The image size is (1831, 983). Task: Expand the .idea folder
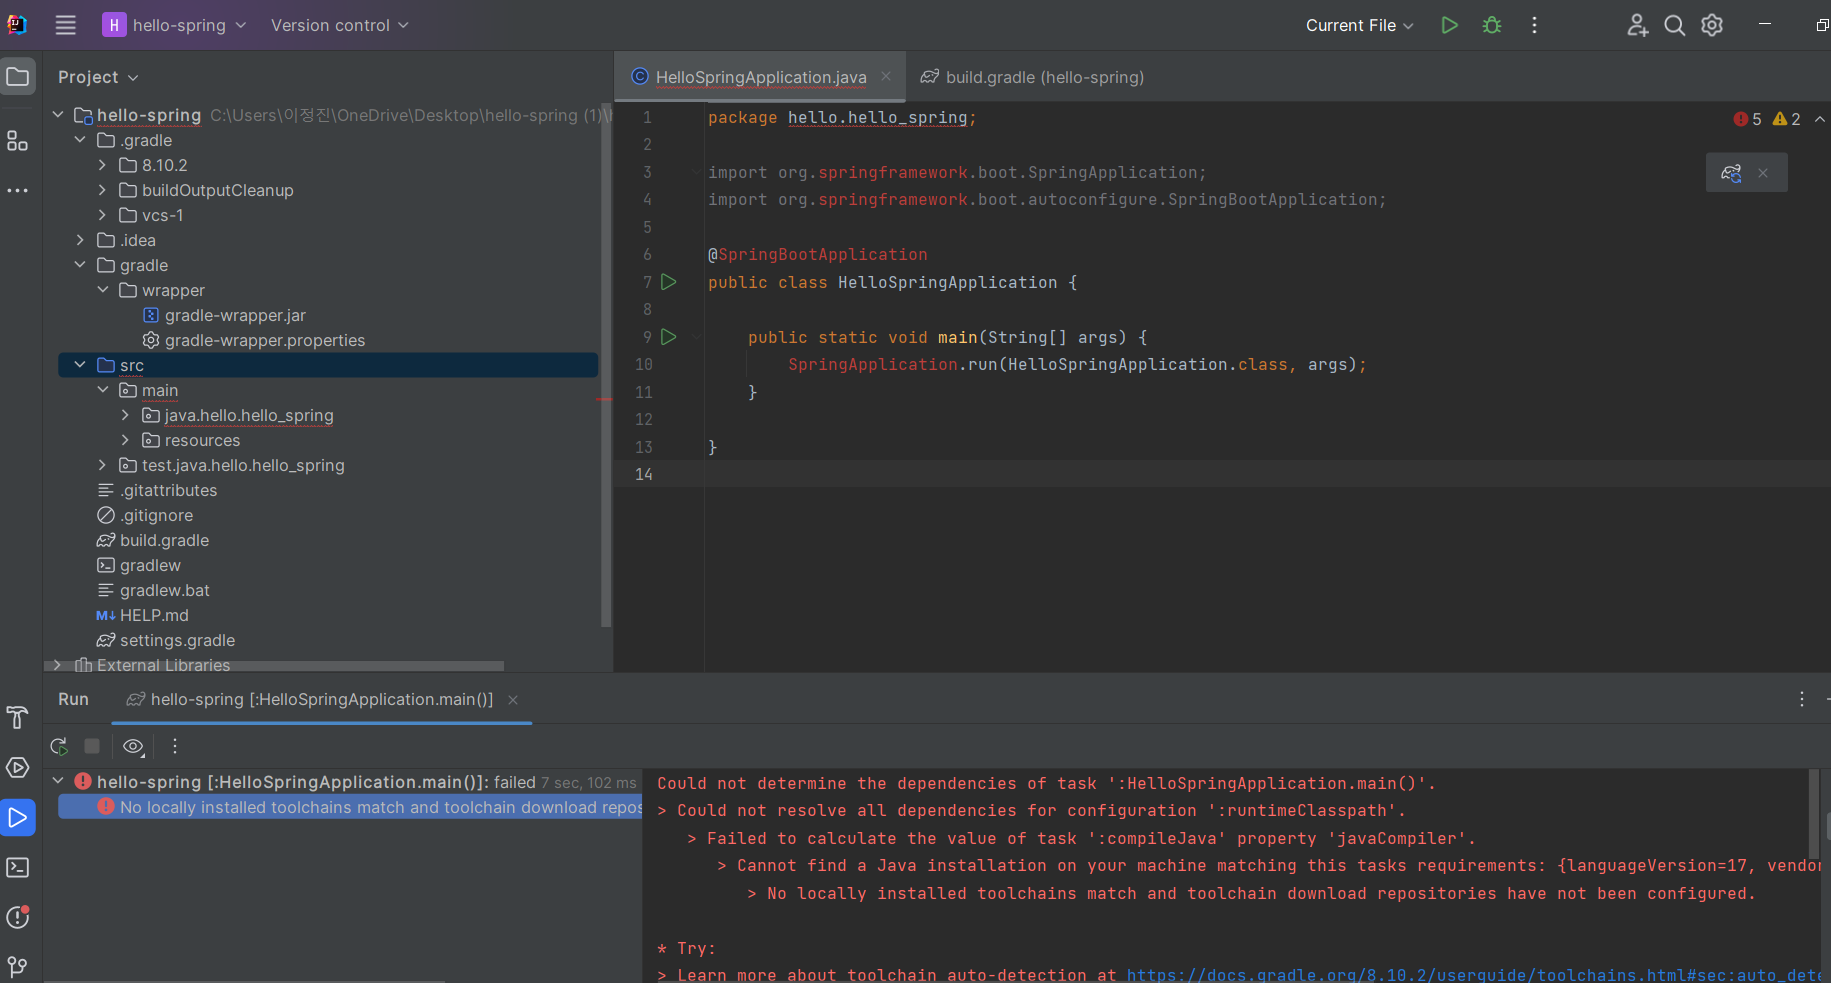click(x=80, y=240)
